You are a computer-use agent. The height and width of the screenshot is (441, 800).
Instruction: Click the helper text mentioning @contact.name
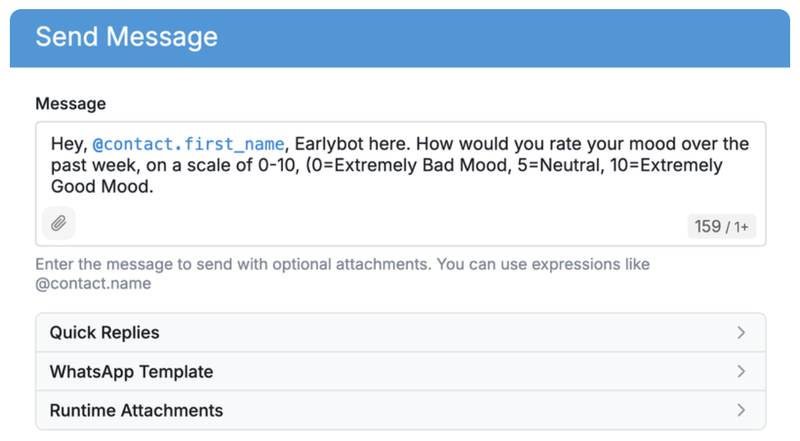click(x=342, y=274)
